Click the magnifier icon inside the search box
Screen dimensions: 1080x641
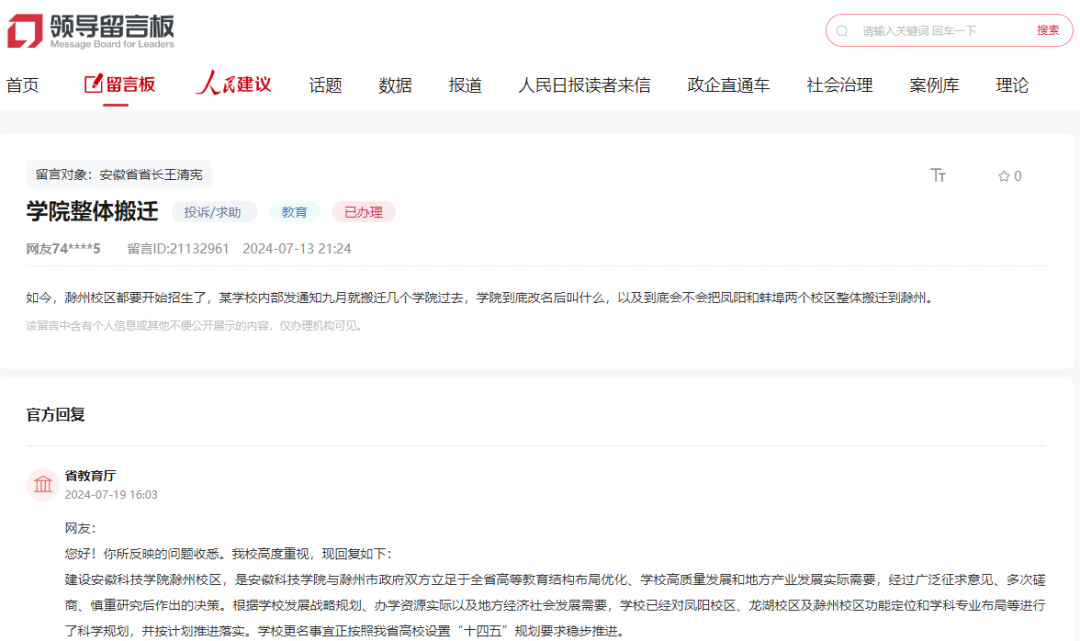coord(841,31)
